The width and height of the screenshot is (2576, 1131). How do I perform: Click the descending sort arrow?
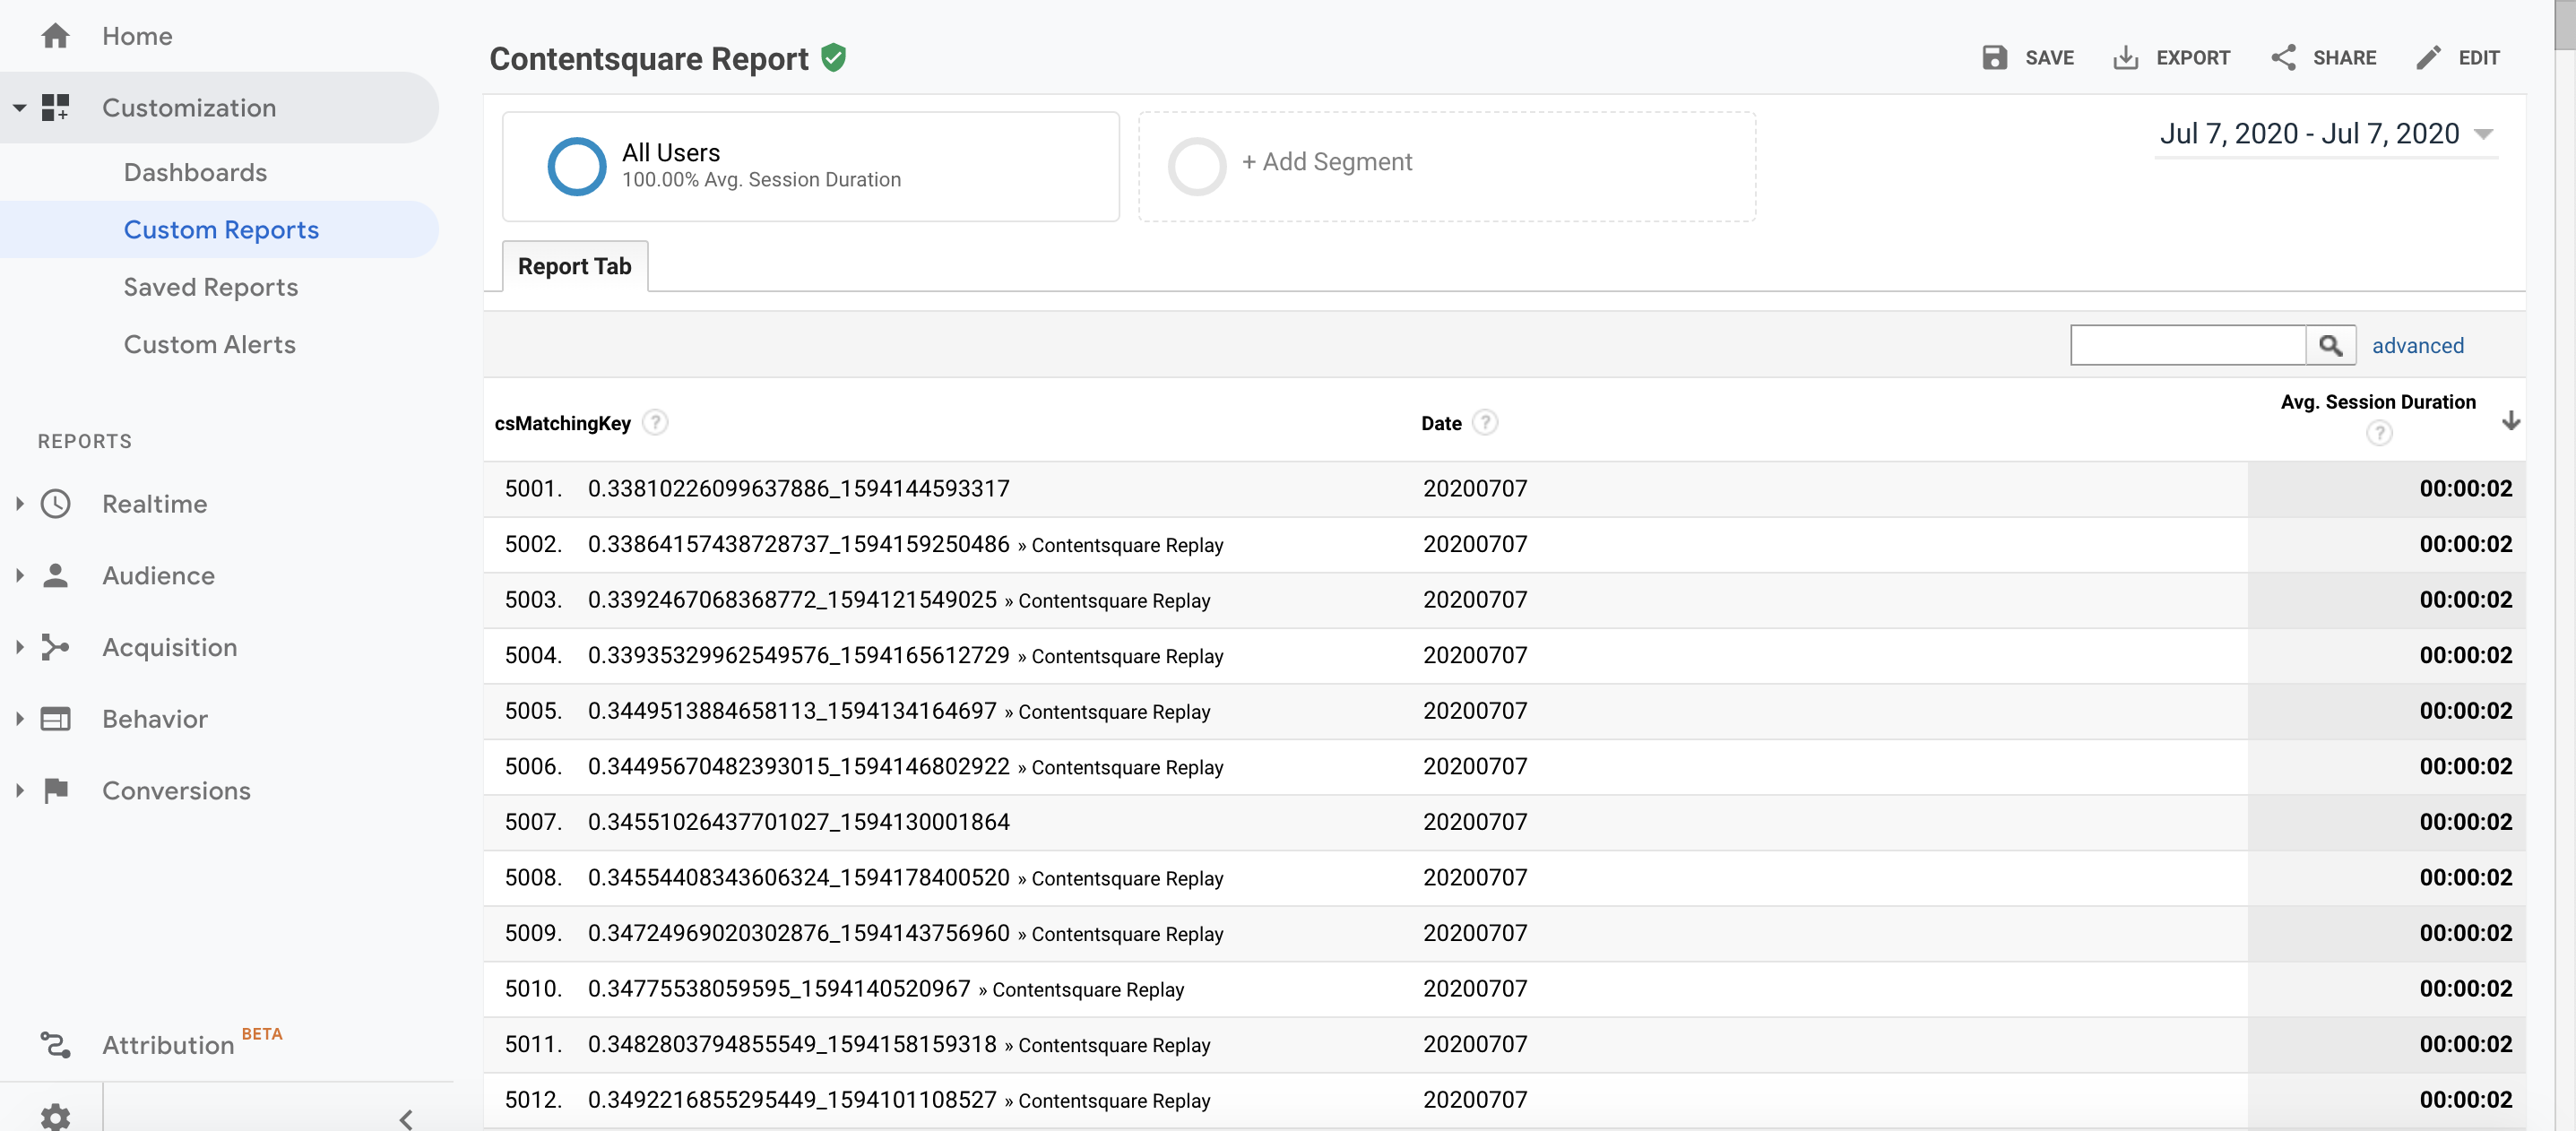[2510, 420]
